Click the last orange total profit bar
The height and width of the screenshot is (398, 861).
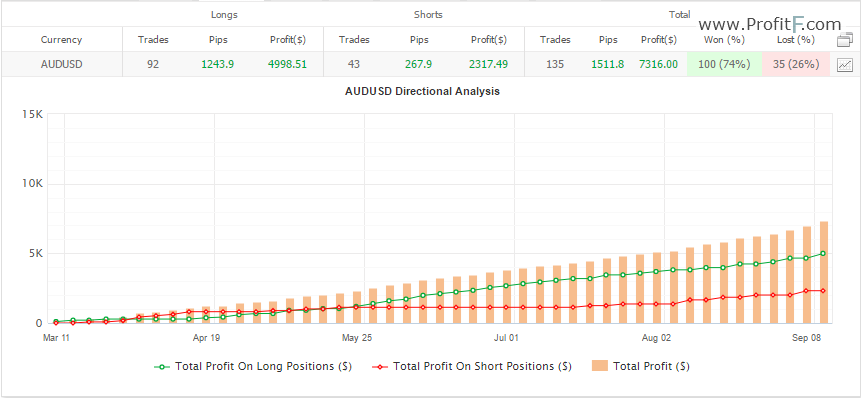click(x=824, y=272)
